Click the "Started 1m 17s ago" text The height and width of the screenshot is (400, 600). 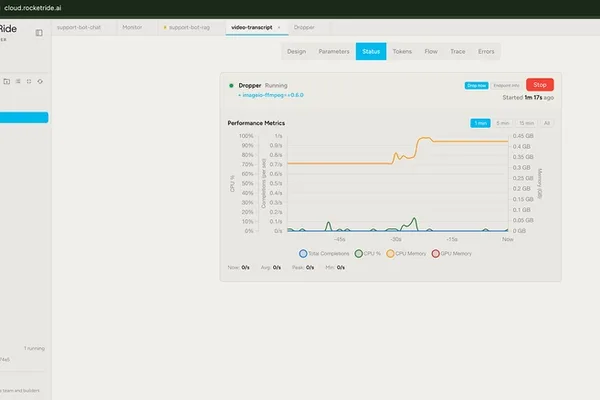(528, 98)
